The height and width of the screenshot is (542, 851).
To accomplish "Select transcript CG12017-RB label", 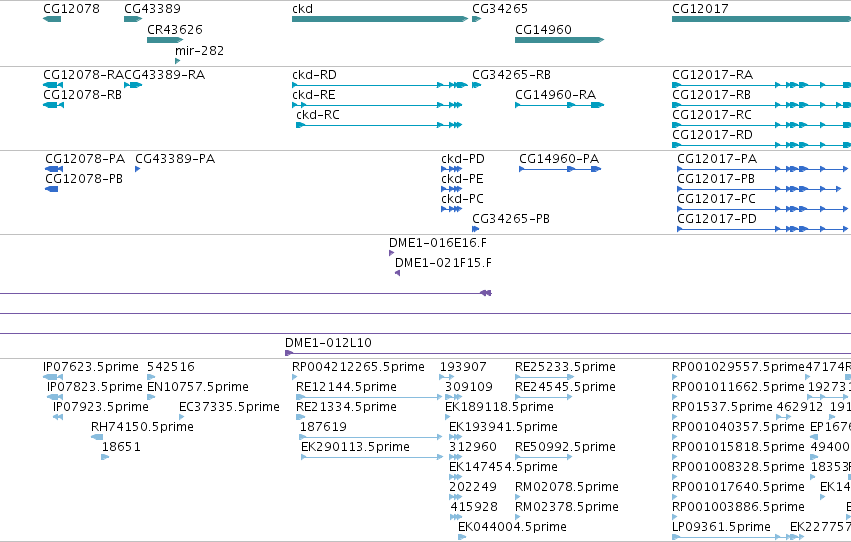I will (712, 95).
